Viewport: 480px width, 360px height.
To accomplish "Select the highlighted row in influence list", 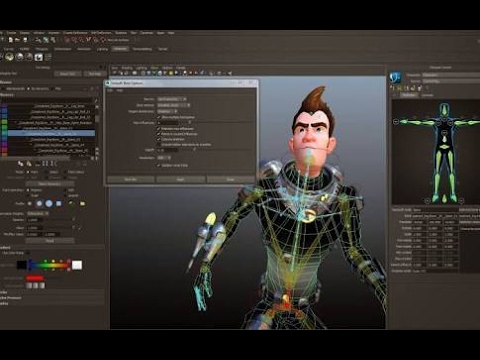I will click(x=51, y=133).
